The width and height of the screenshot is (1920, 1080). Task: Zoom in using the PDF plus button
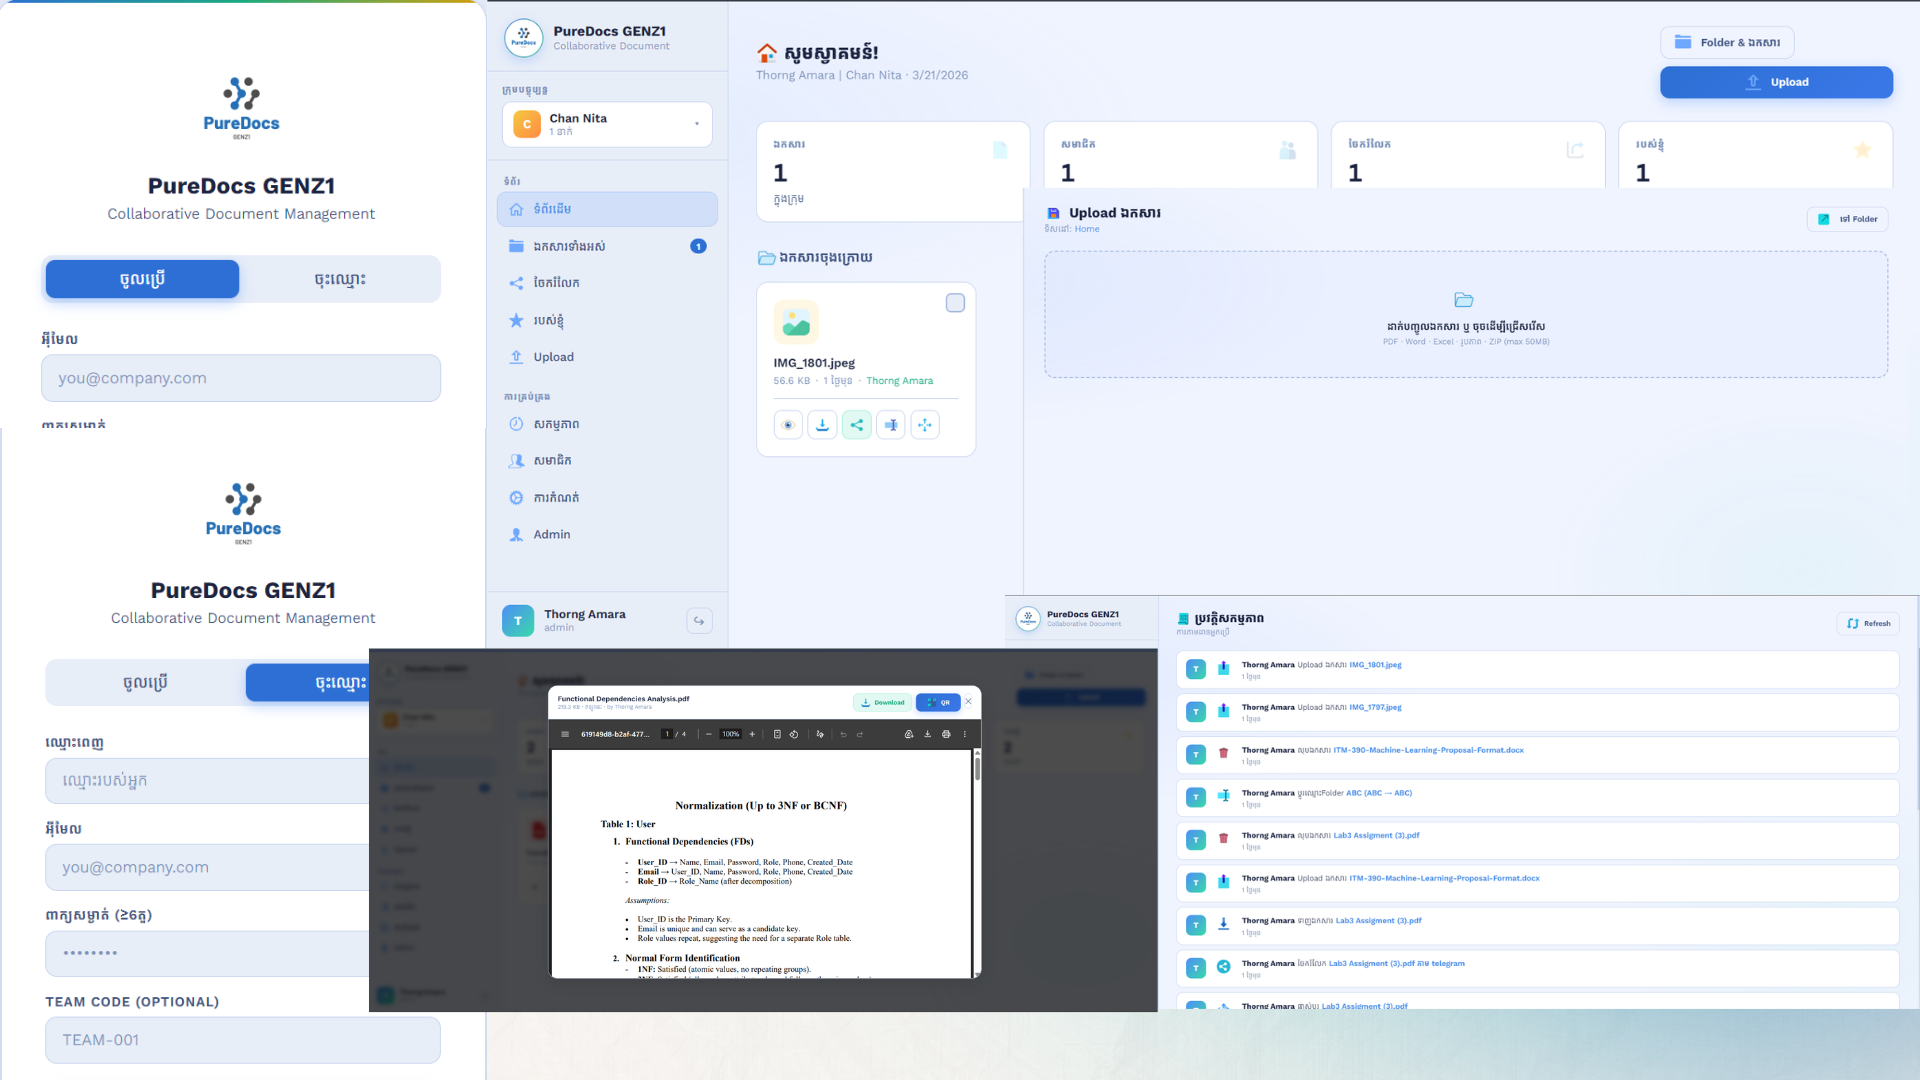[752, 734]
